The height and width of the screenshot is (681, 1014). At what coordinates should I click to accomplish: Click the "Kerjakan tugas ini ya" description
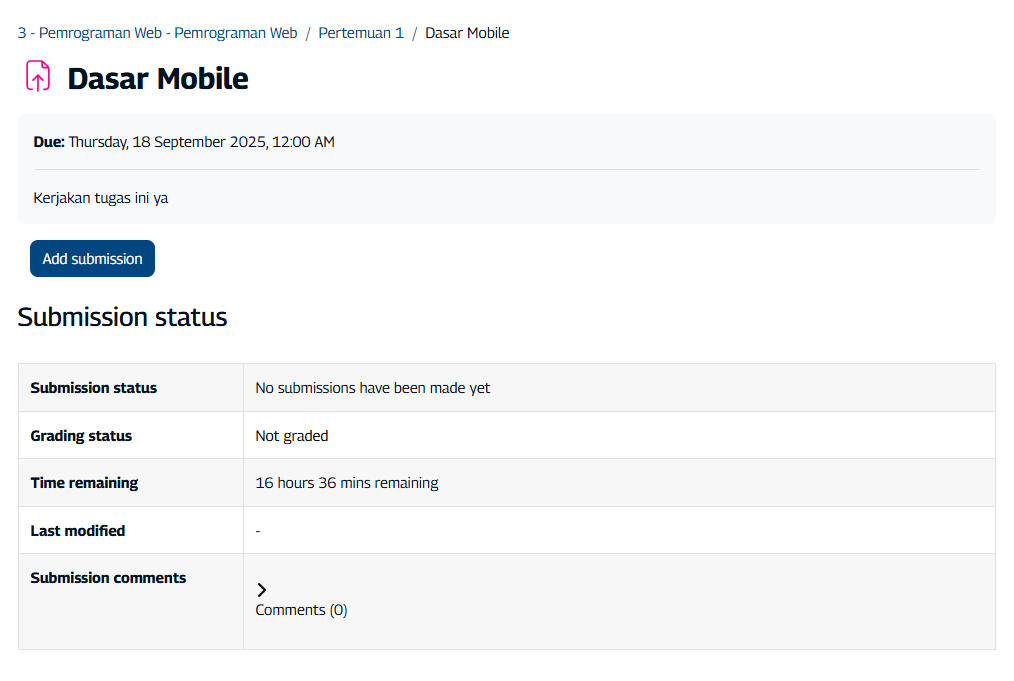(101, 198)
